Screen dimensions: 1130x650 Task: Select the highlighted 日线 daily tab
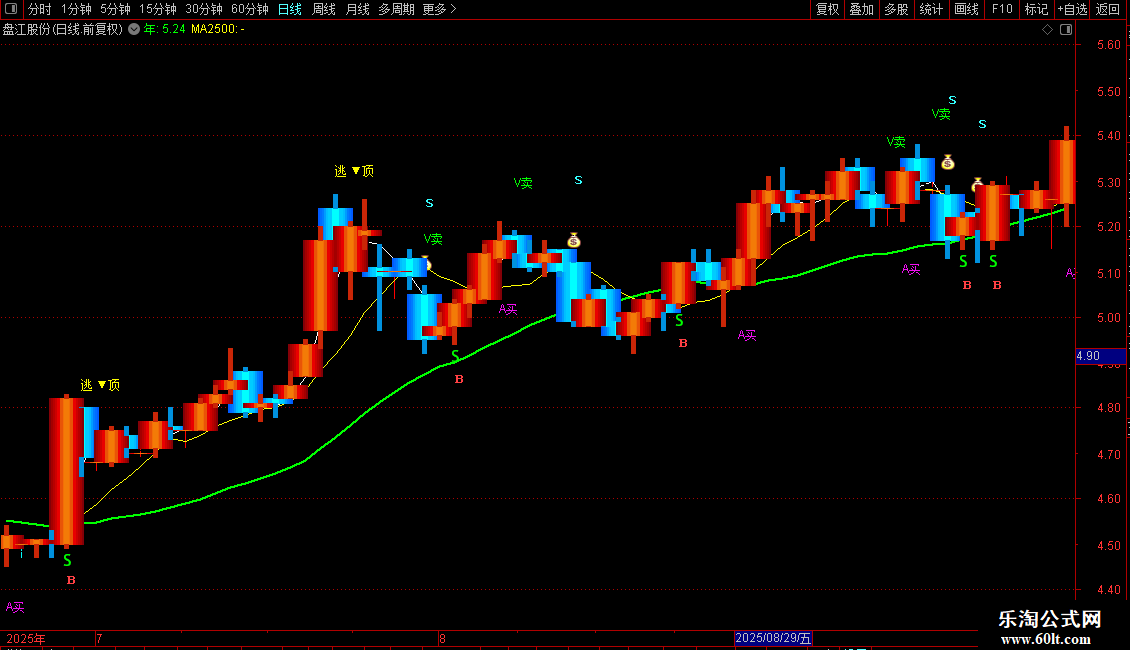point(290,9)
